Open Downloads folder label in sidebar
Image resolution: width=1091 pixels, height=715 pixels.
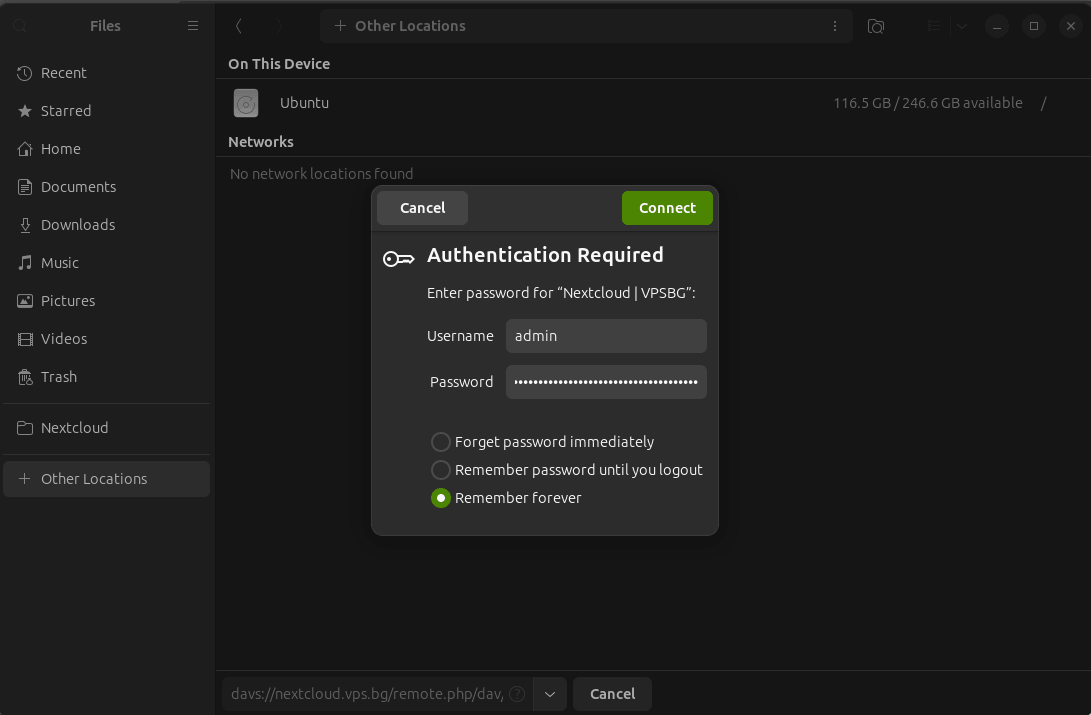click(78, 225)
